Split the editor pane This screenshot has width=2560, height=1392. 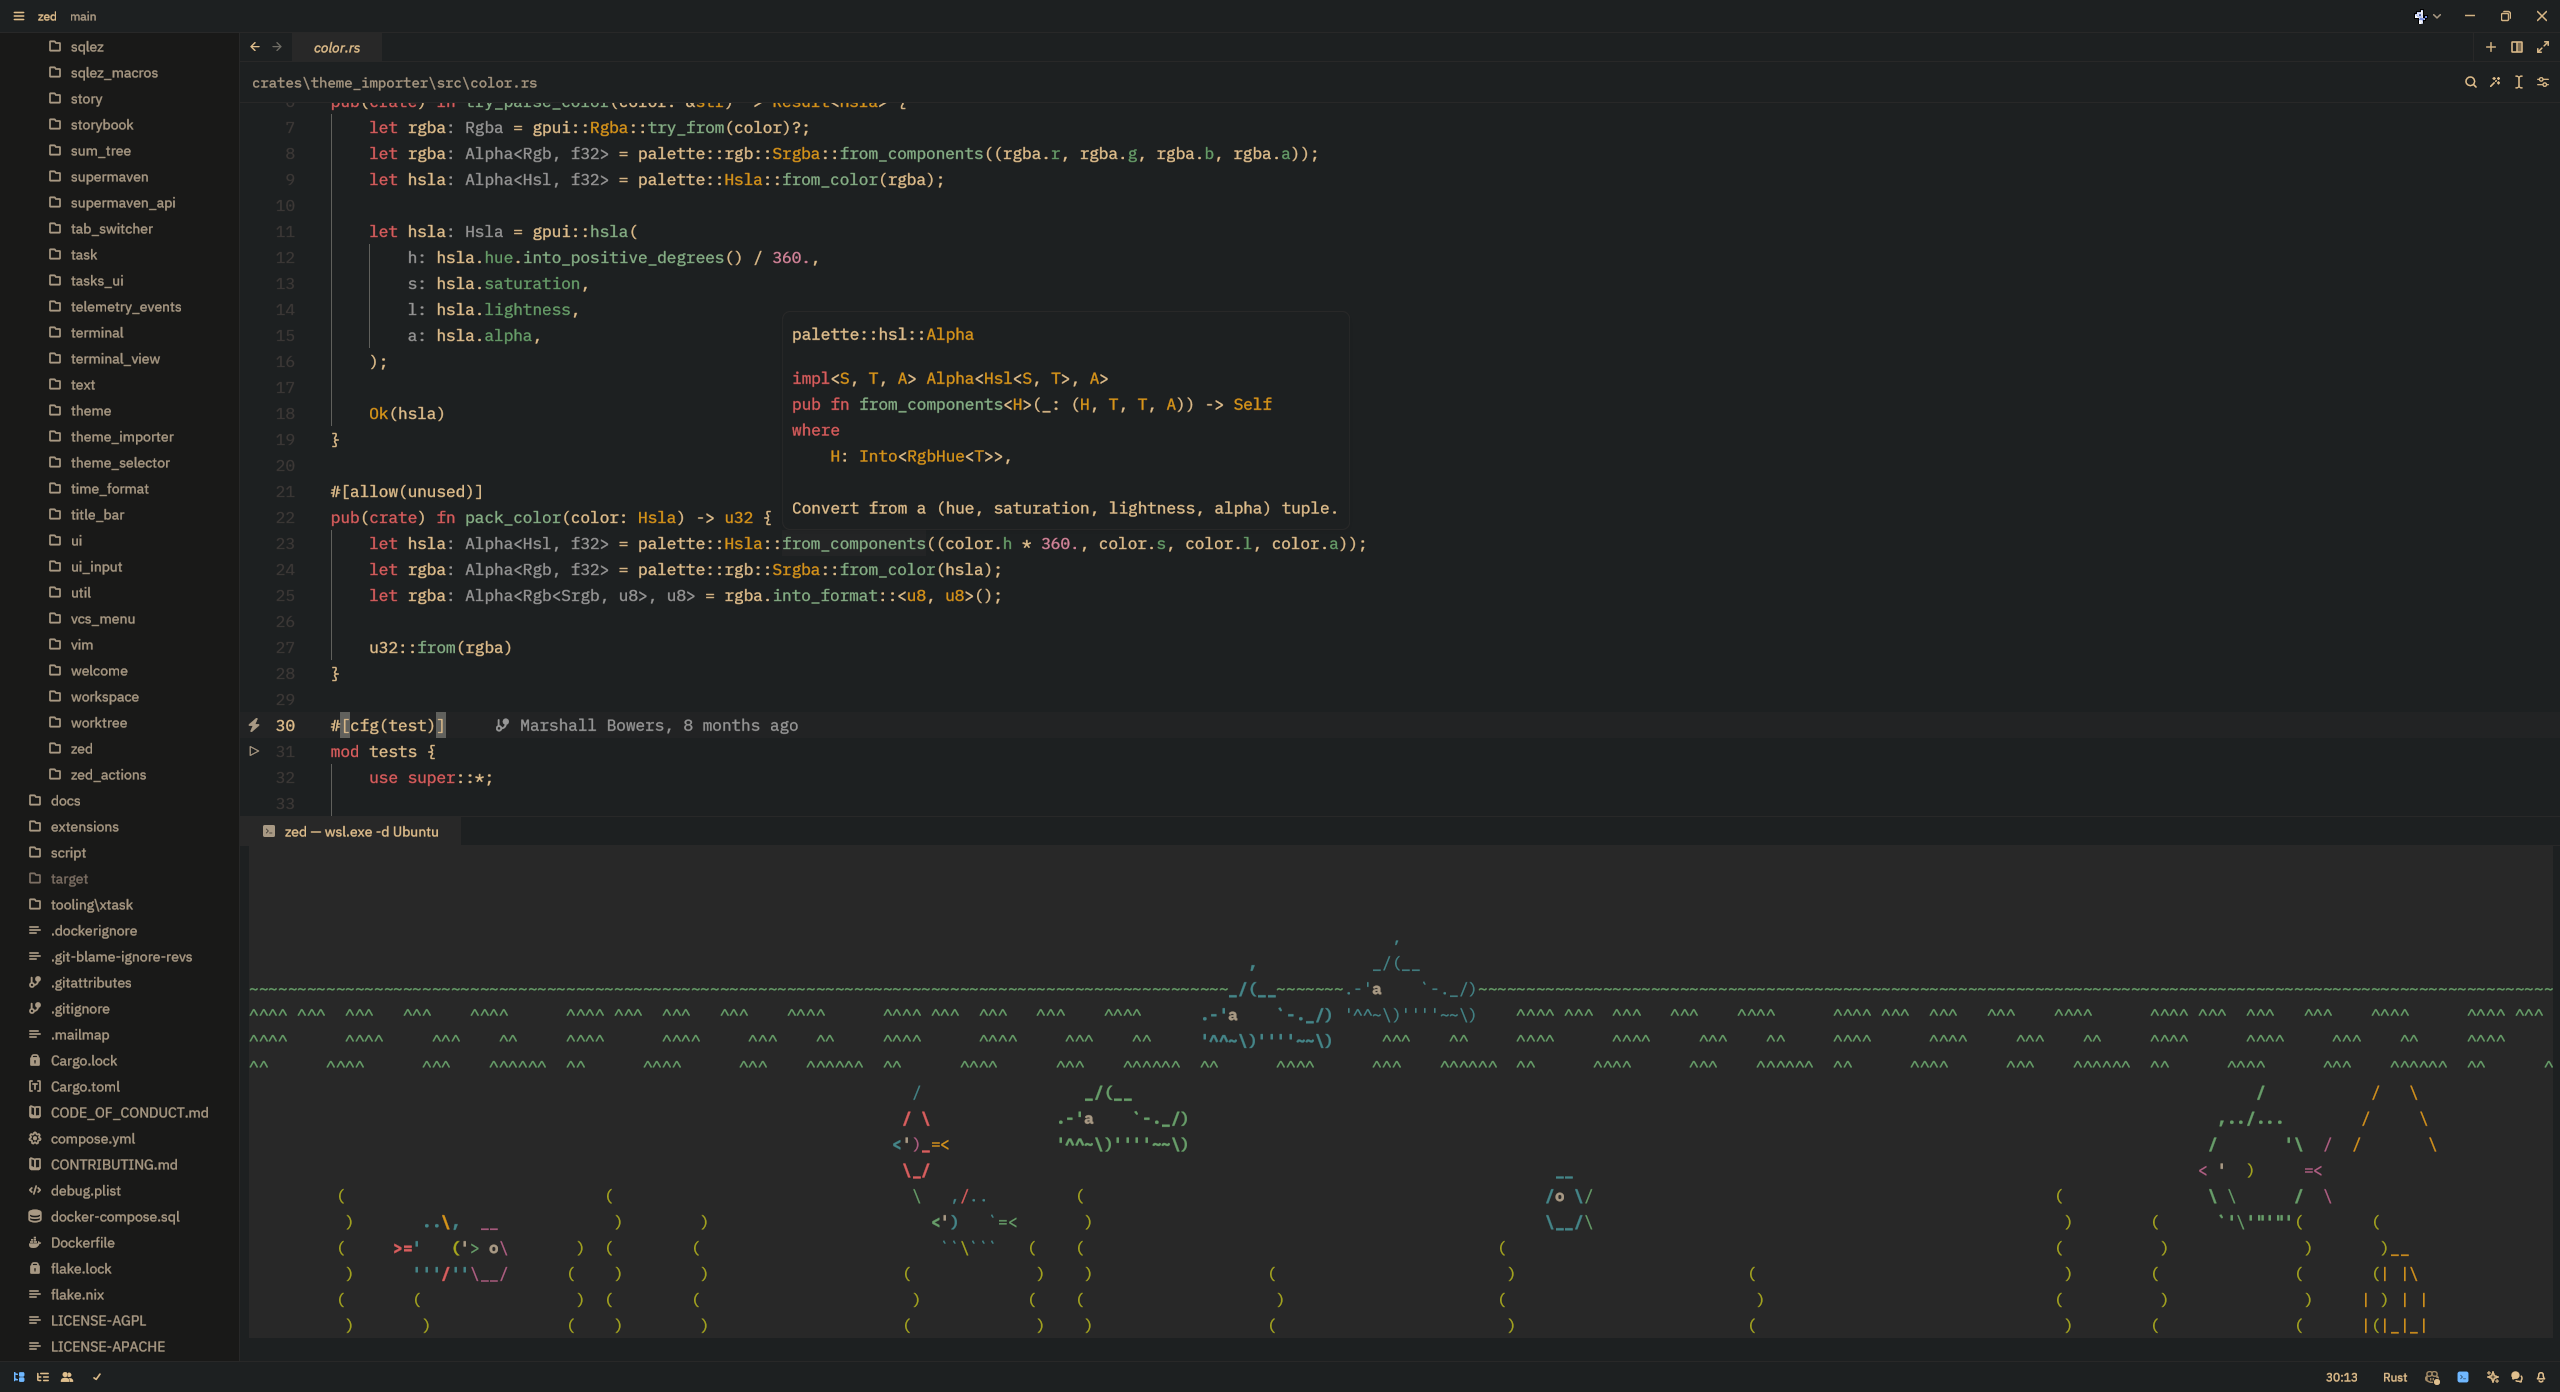(x=2517, y=47)
